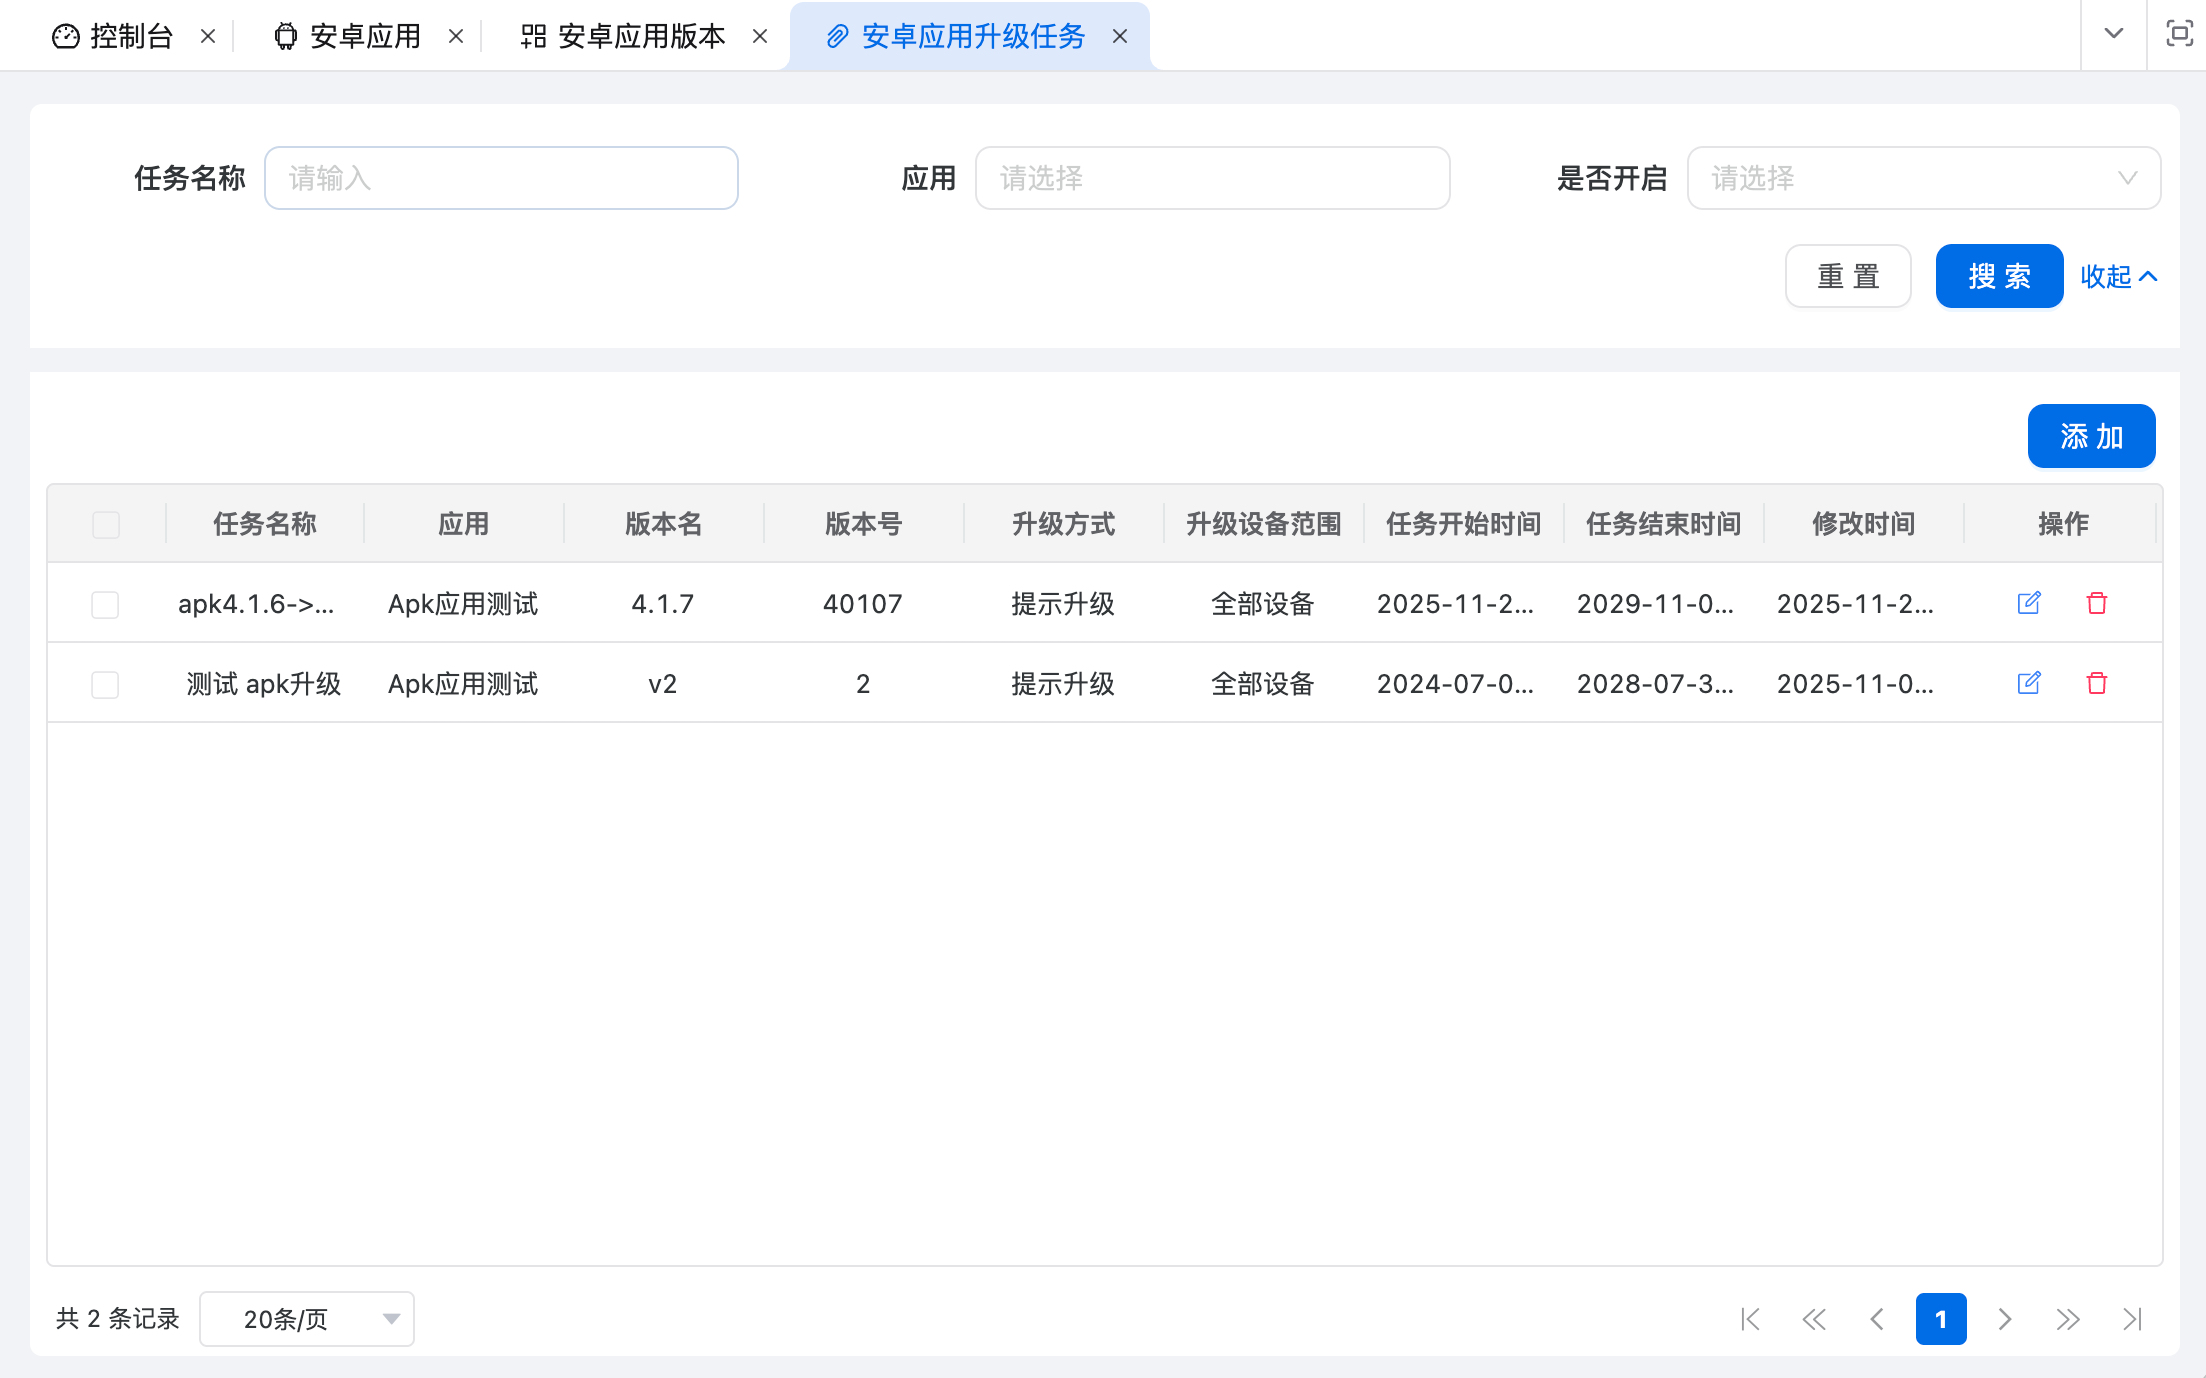This screenshot has height=1378, width=2206.
Task: Focus the 任务名称 input field
Action: point(501,178)
